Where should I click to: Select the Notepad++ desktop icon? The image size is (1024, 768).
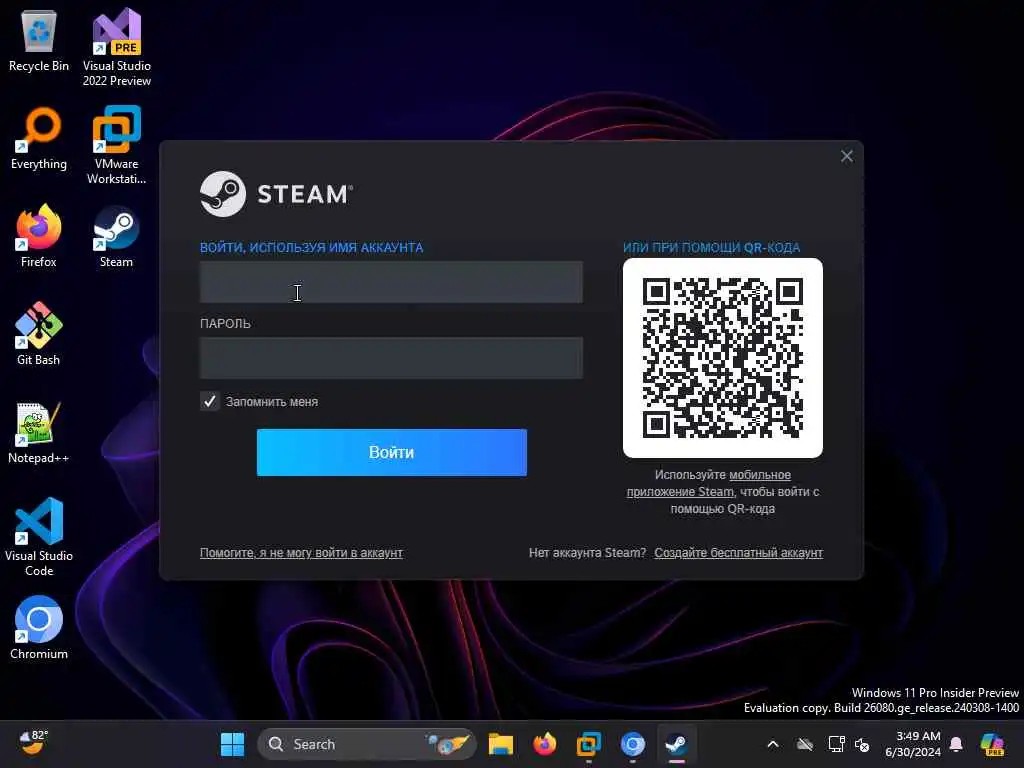point(39,432)
